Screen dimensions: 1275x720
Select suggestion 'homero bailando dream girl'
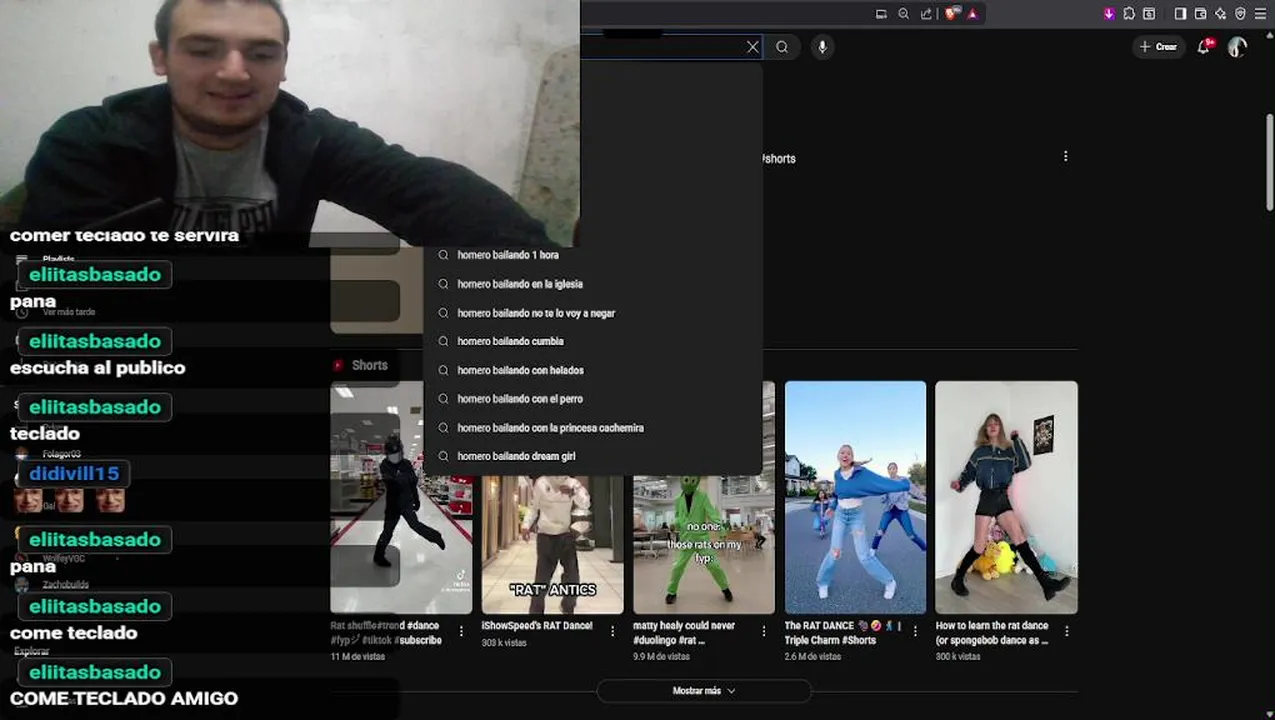(x=593, y=456)
